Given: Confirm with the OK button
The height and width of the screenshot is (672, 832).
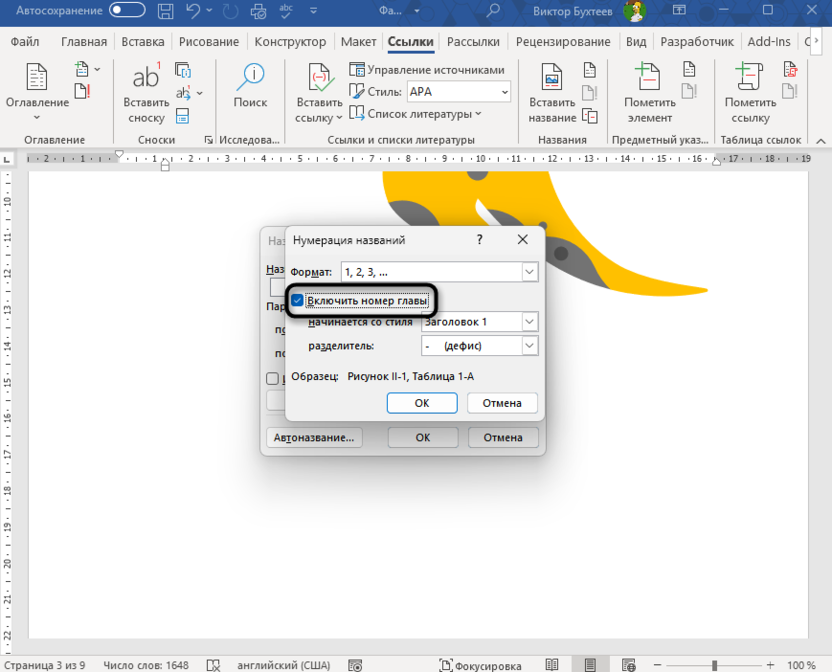Looking at the screenshot, I should click(421, 403).
